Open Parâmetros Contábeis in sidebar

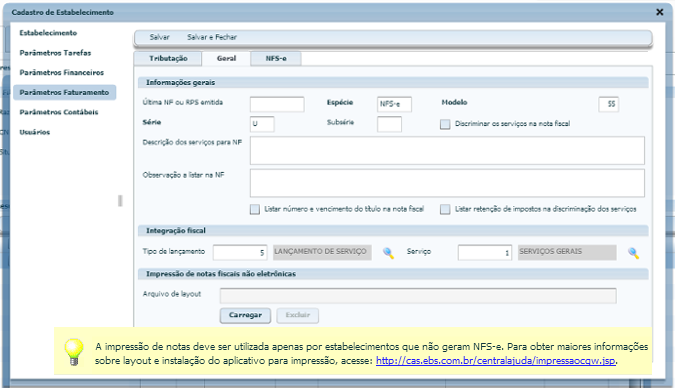point(59,112)
